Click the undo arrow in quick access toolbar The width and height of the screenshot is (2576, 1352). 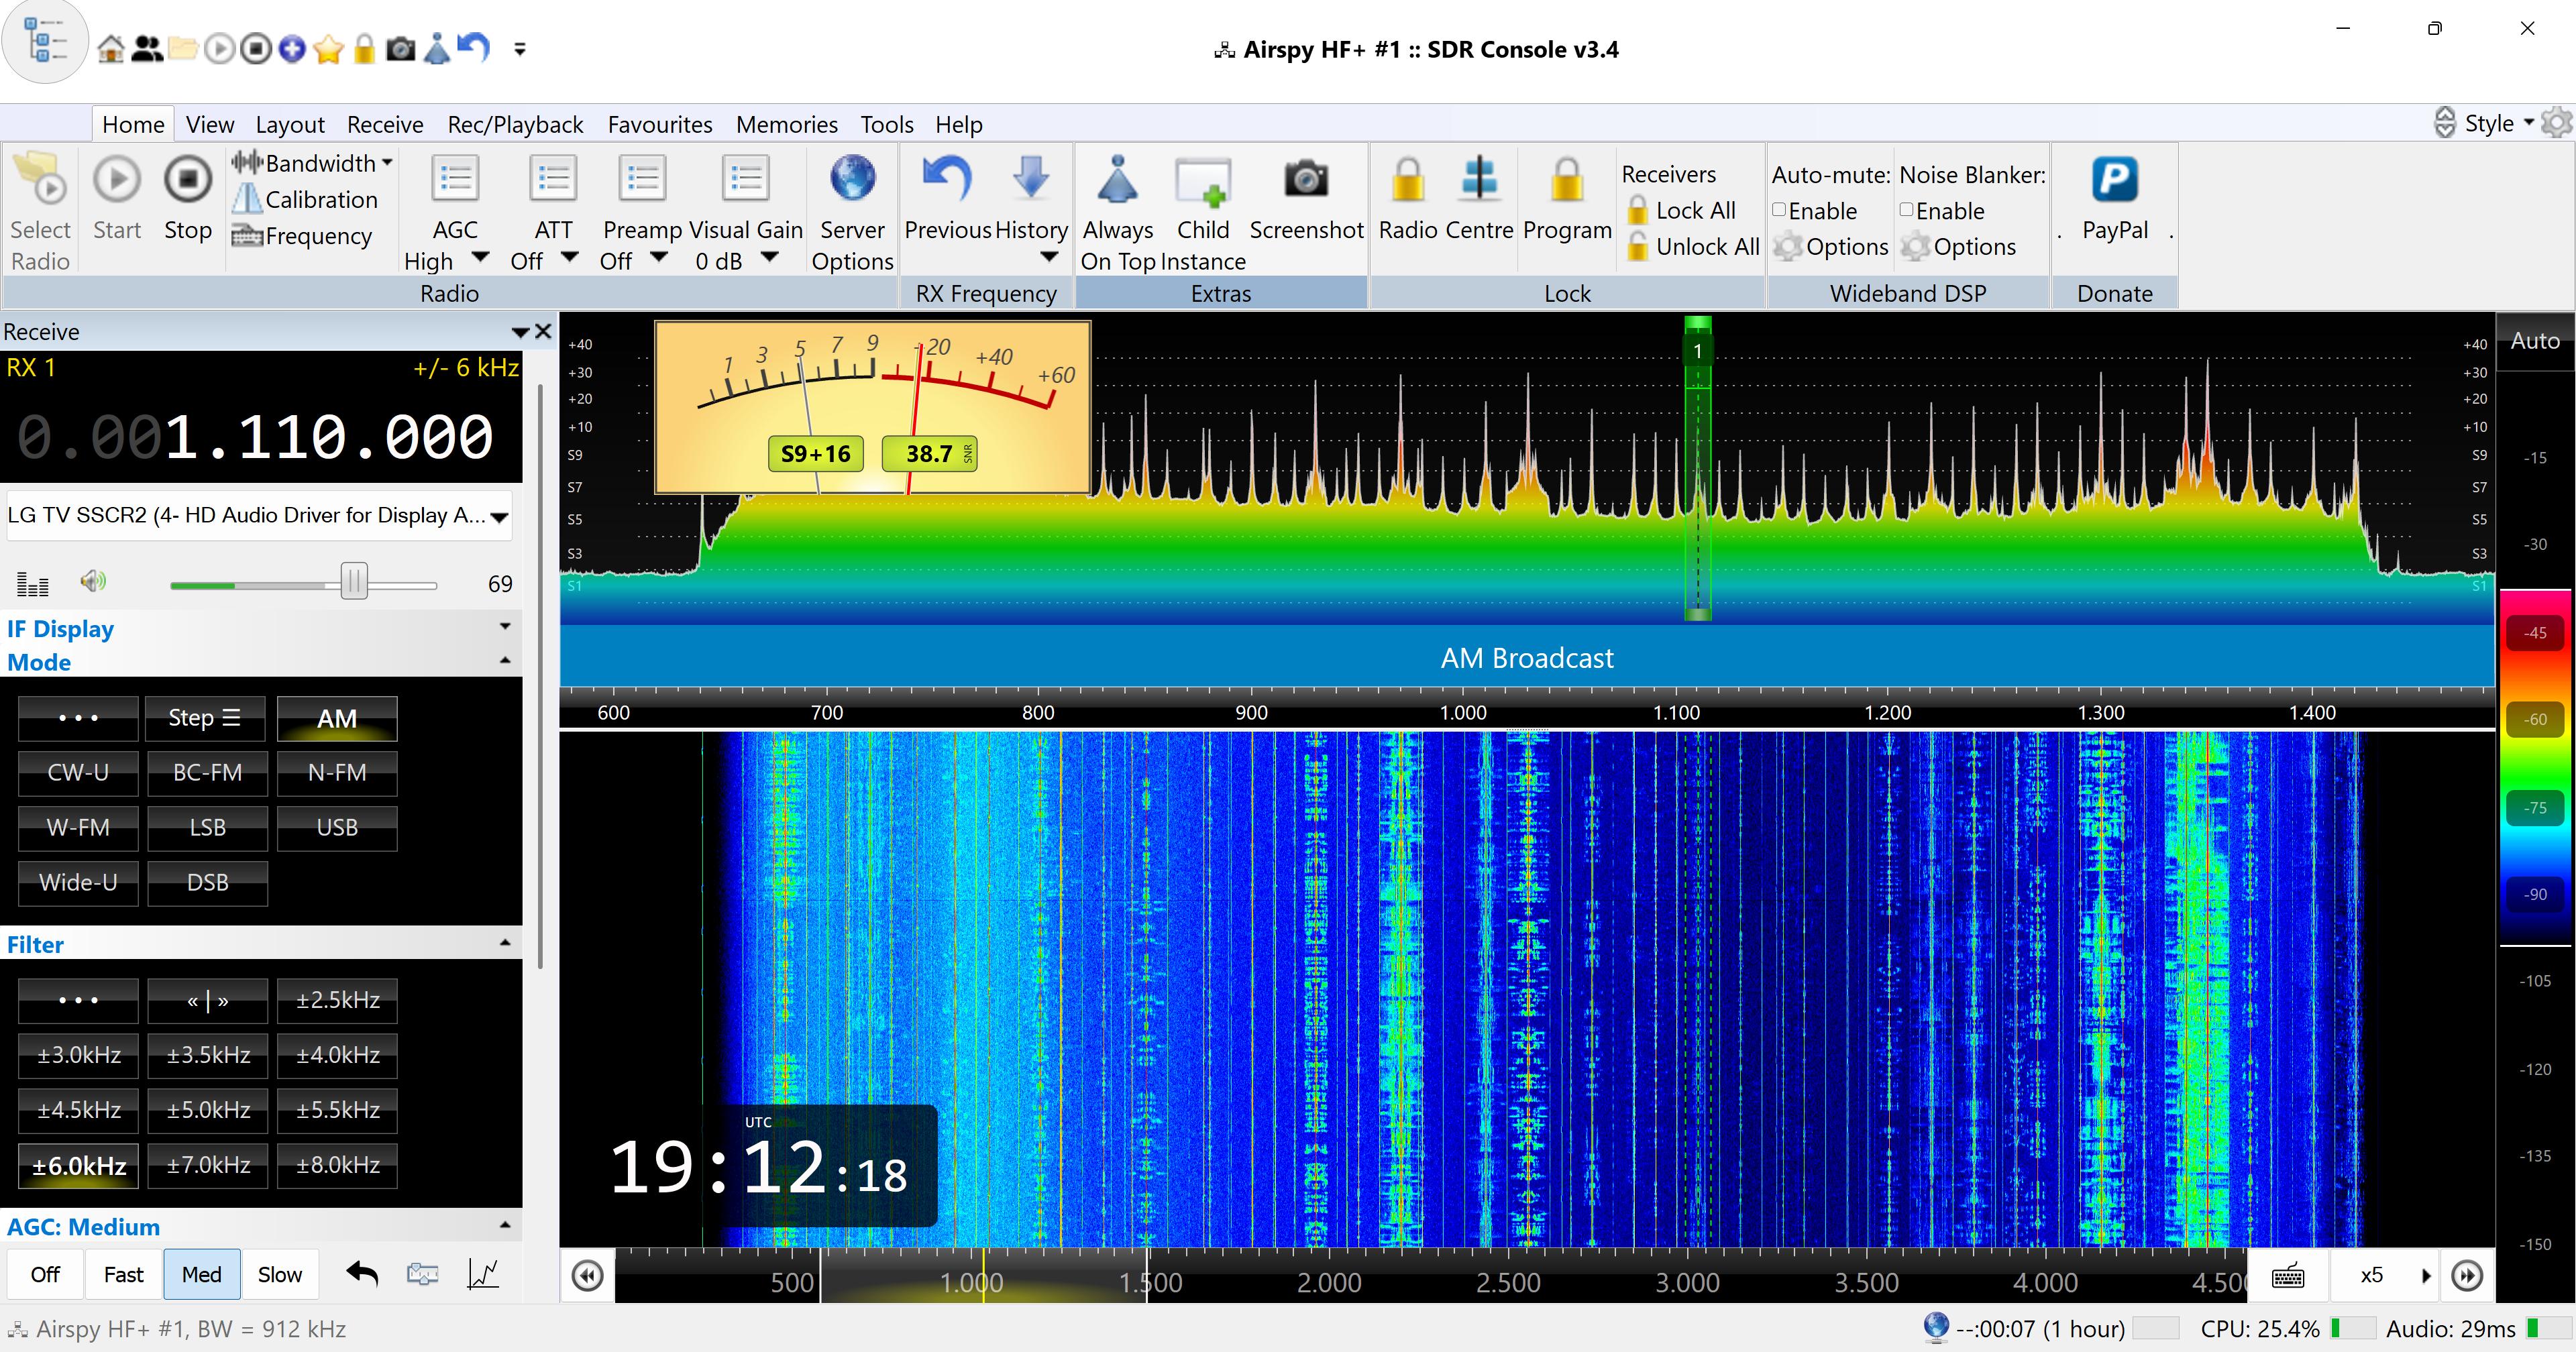pos(473,47)
